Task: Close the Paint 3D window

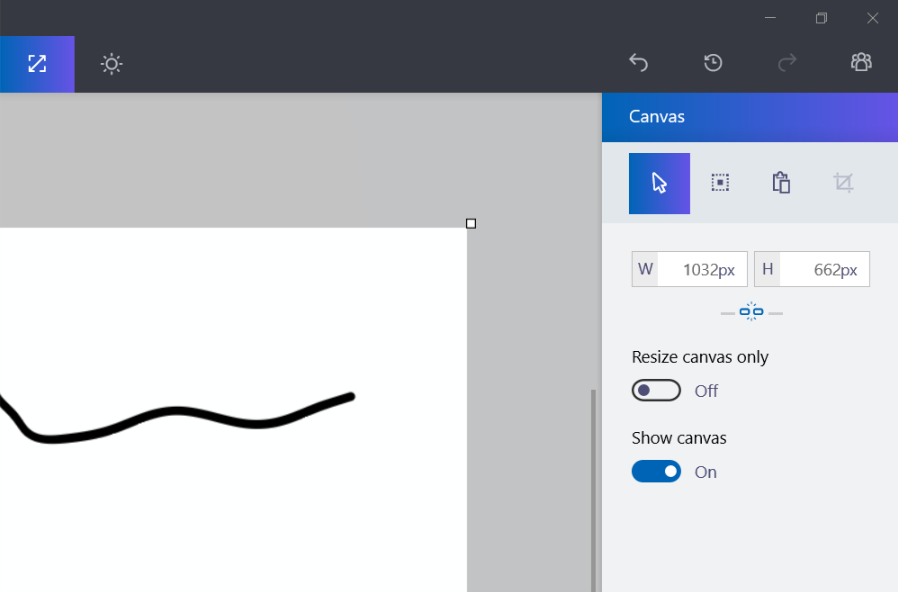Action: [x=872, y=18]
